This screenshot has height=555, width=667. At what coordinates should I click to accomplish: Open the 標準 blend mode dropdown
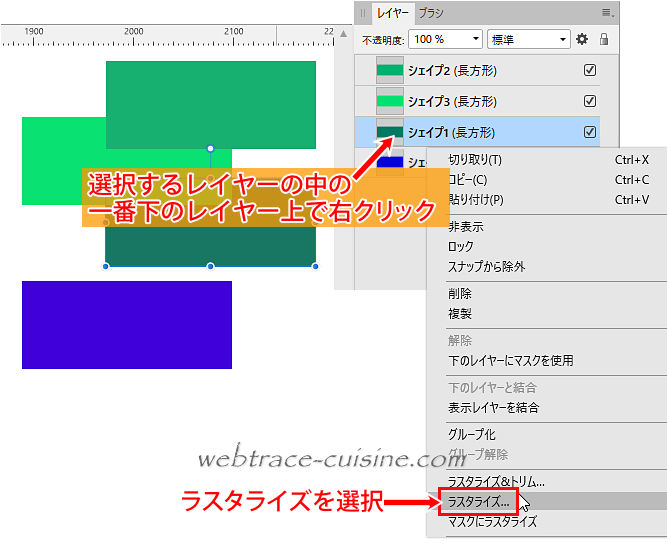point(528,39)
